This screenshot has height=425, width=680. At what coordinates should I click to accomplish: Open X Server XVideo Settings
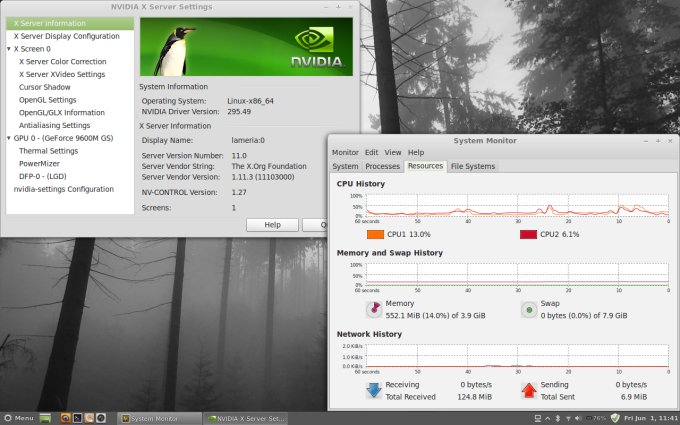(x=62, y=75)
